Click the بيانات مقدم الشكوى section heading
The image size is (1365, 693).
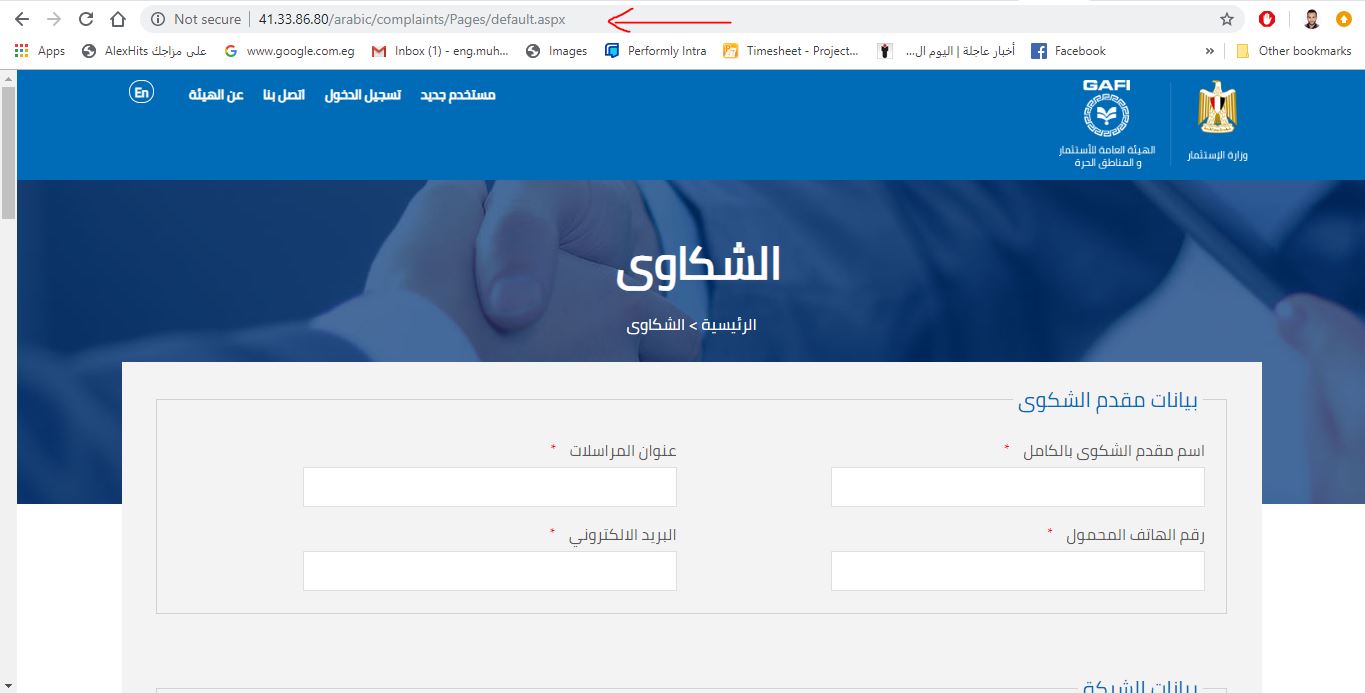coord(1107,401)
